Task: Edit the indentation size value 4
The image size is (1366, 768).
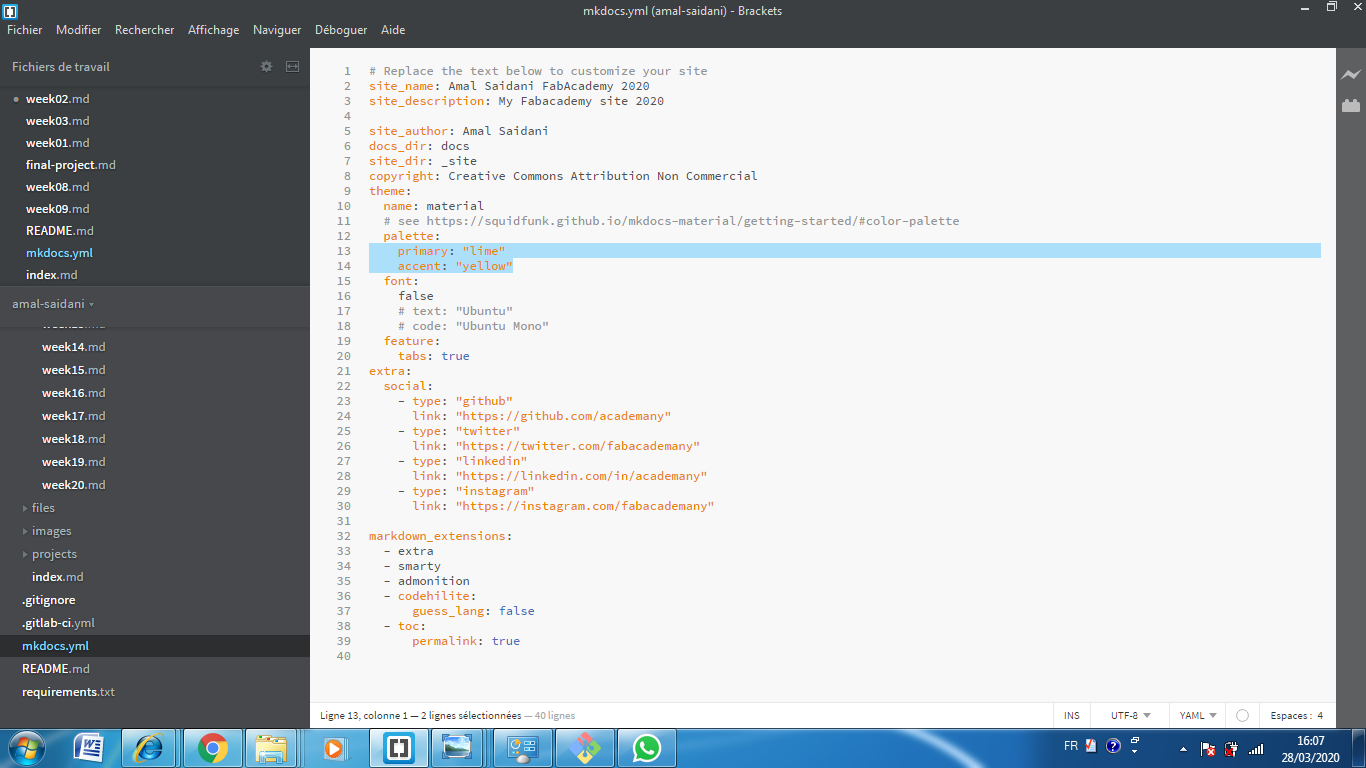Action: coord(1320,715)
